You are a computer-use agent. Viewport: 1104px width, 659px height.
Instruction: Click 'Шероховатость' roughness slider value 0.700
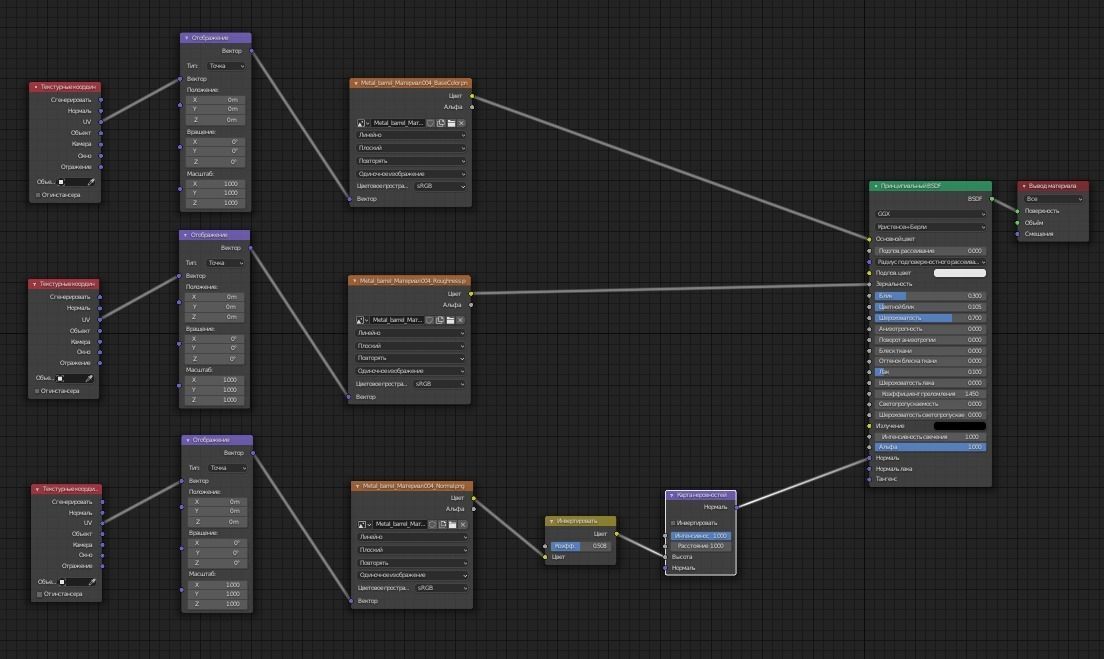point(930,318)
